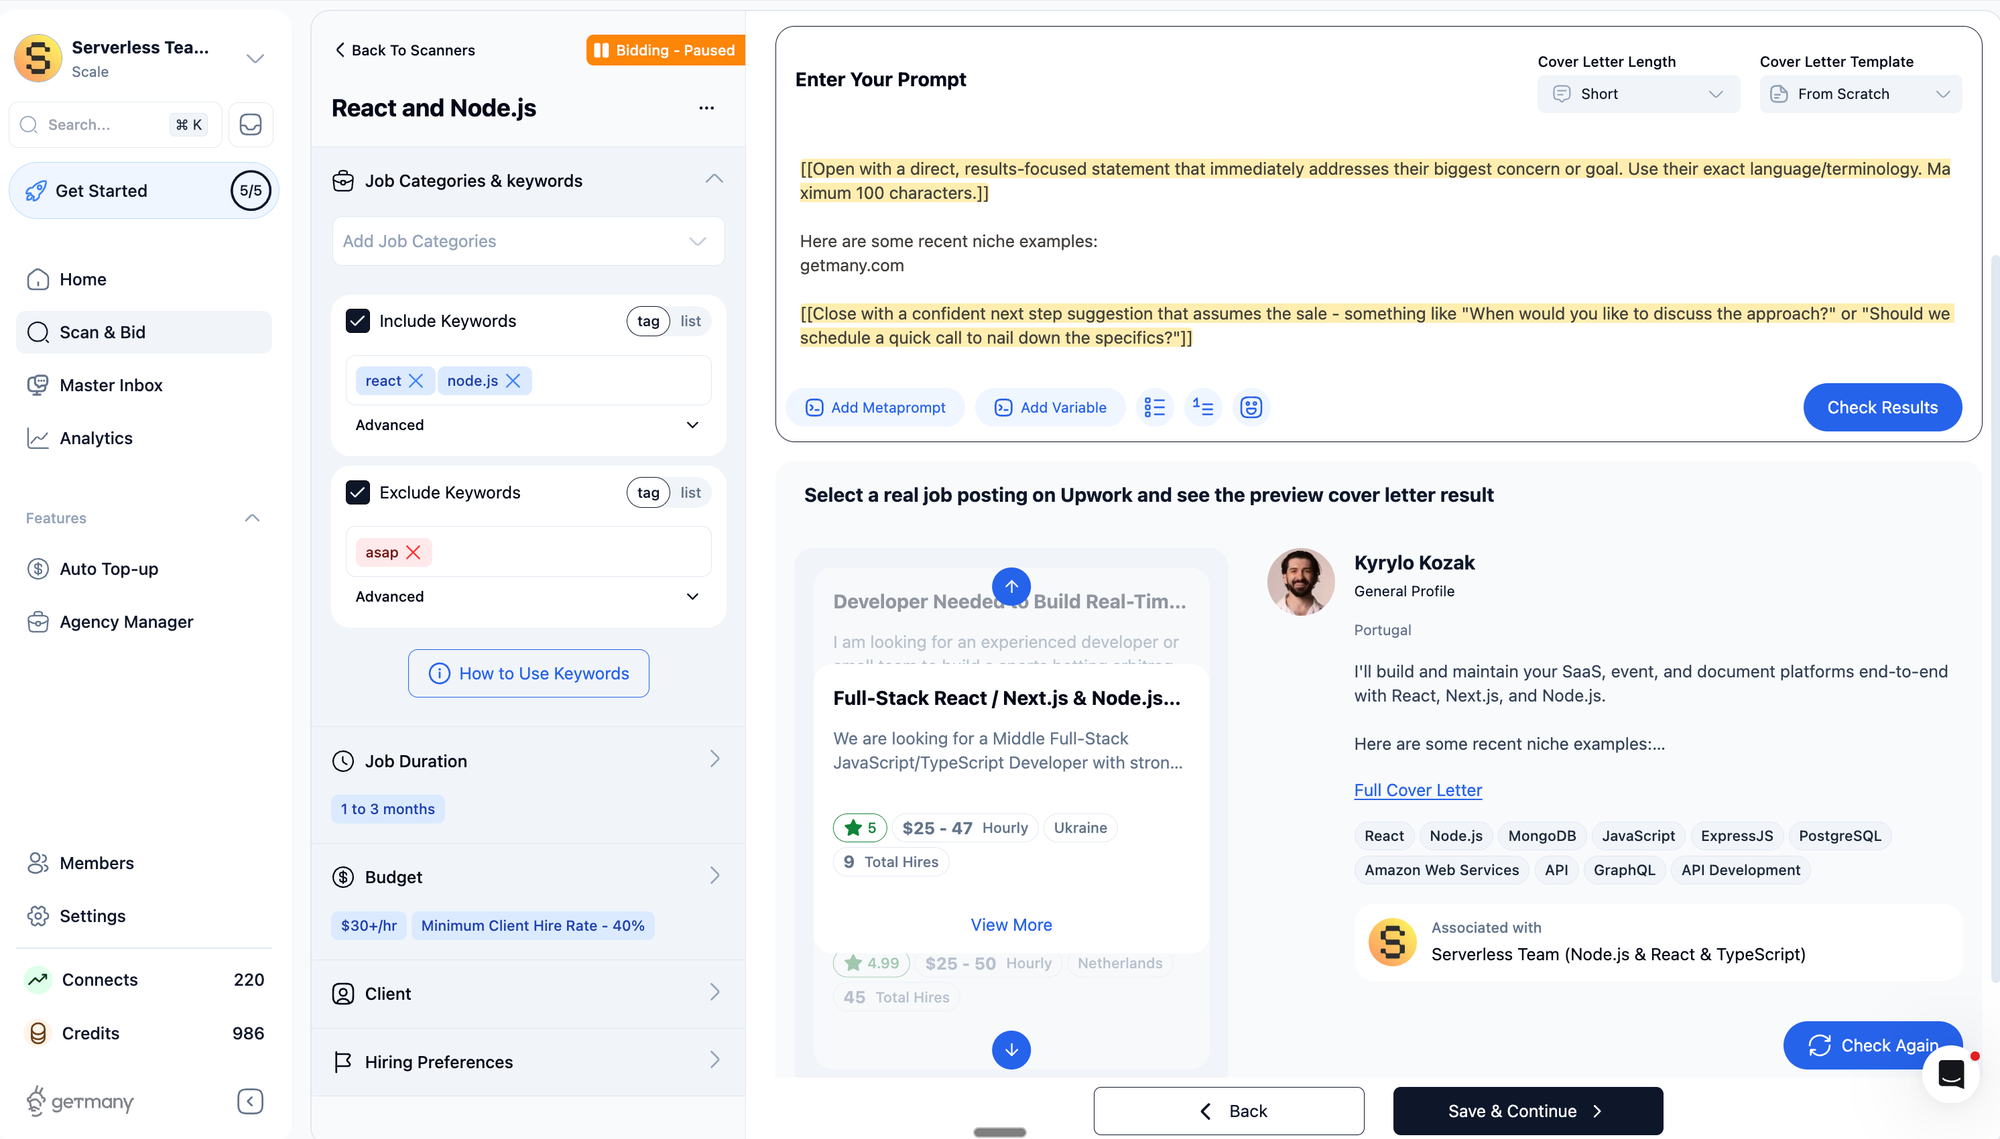2000x1139 pixels.
Task: Collapse the sidebar using bottom-left arrow icon
Action: click(x=250, y=1101)
